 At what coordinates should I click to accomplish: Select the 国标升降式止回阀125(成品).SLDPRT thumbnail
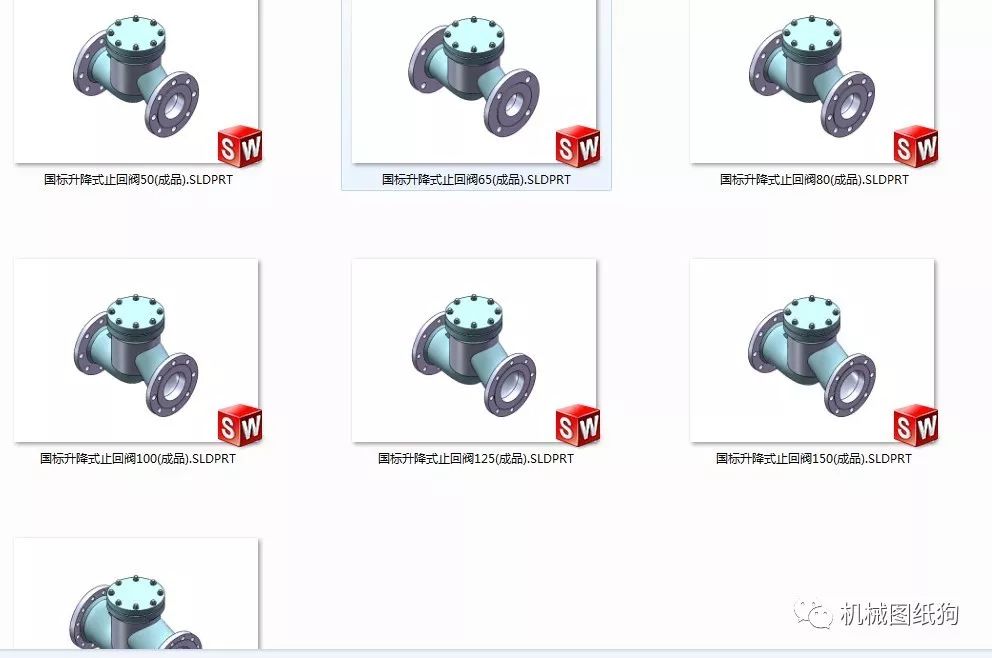474,350
